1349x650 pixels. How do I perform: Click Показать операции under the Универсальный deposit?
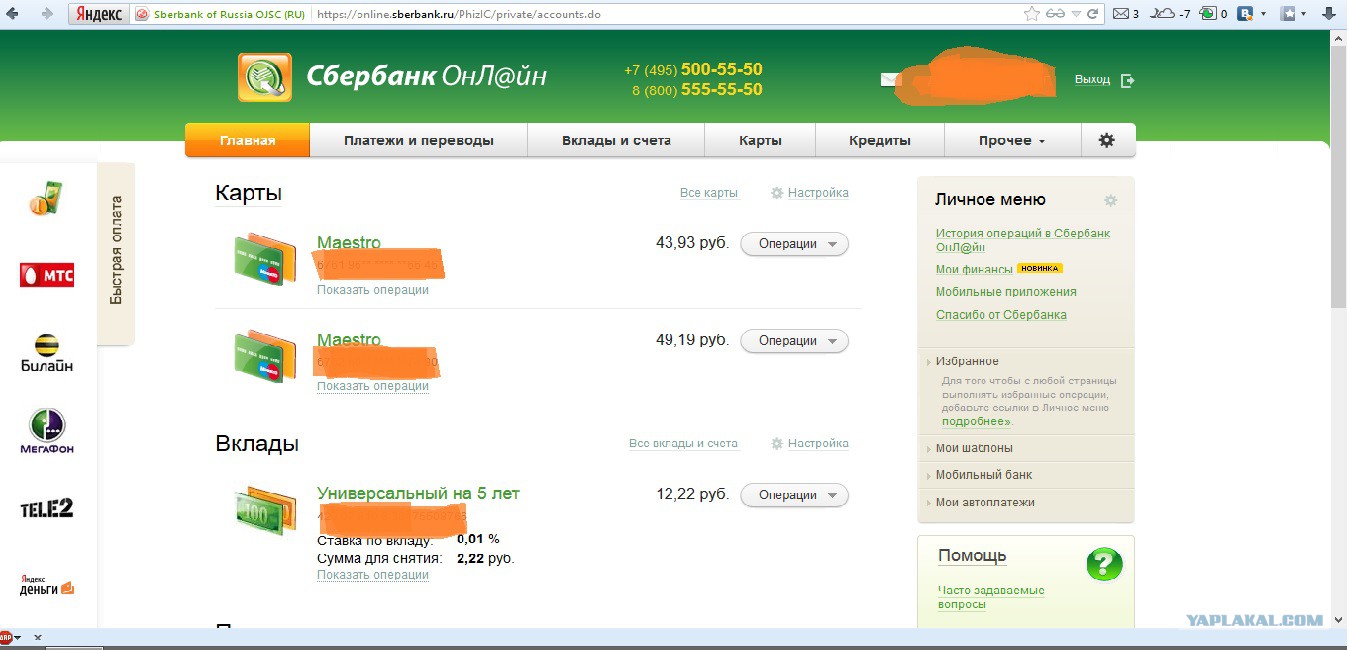click(x=373, y=575)
